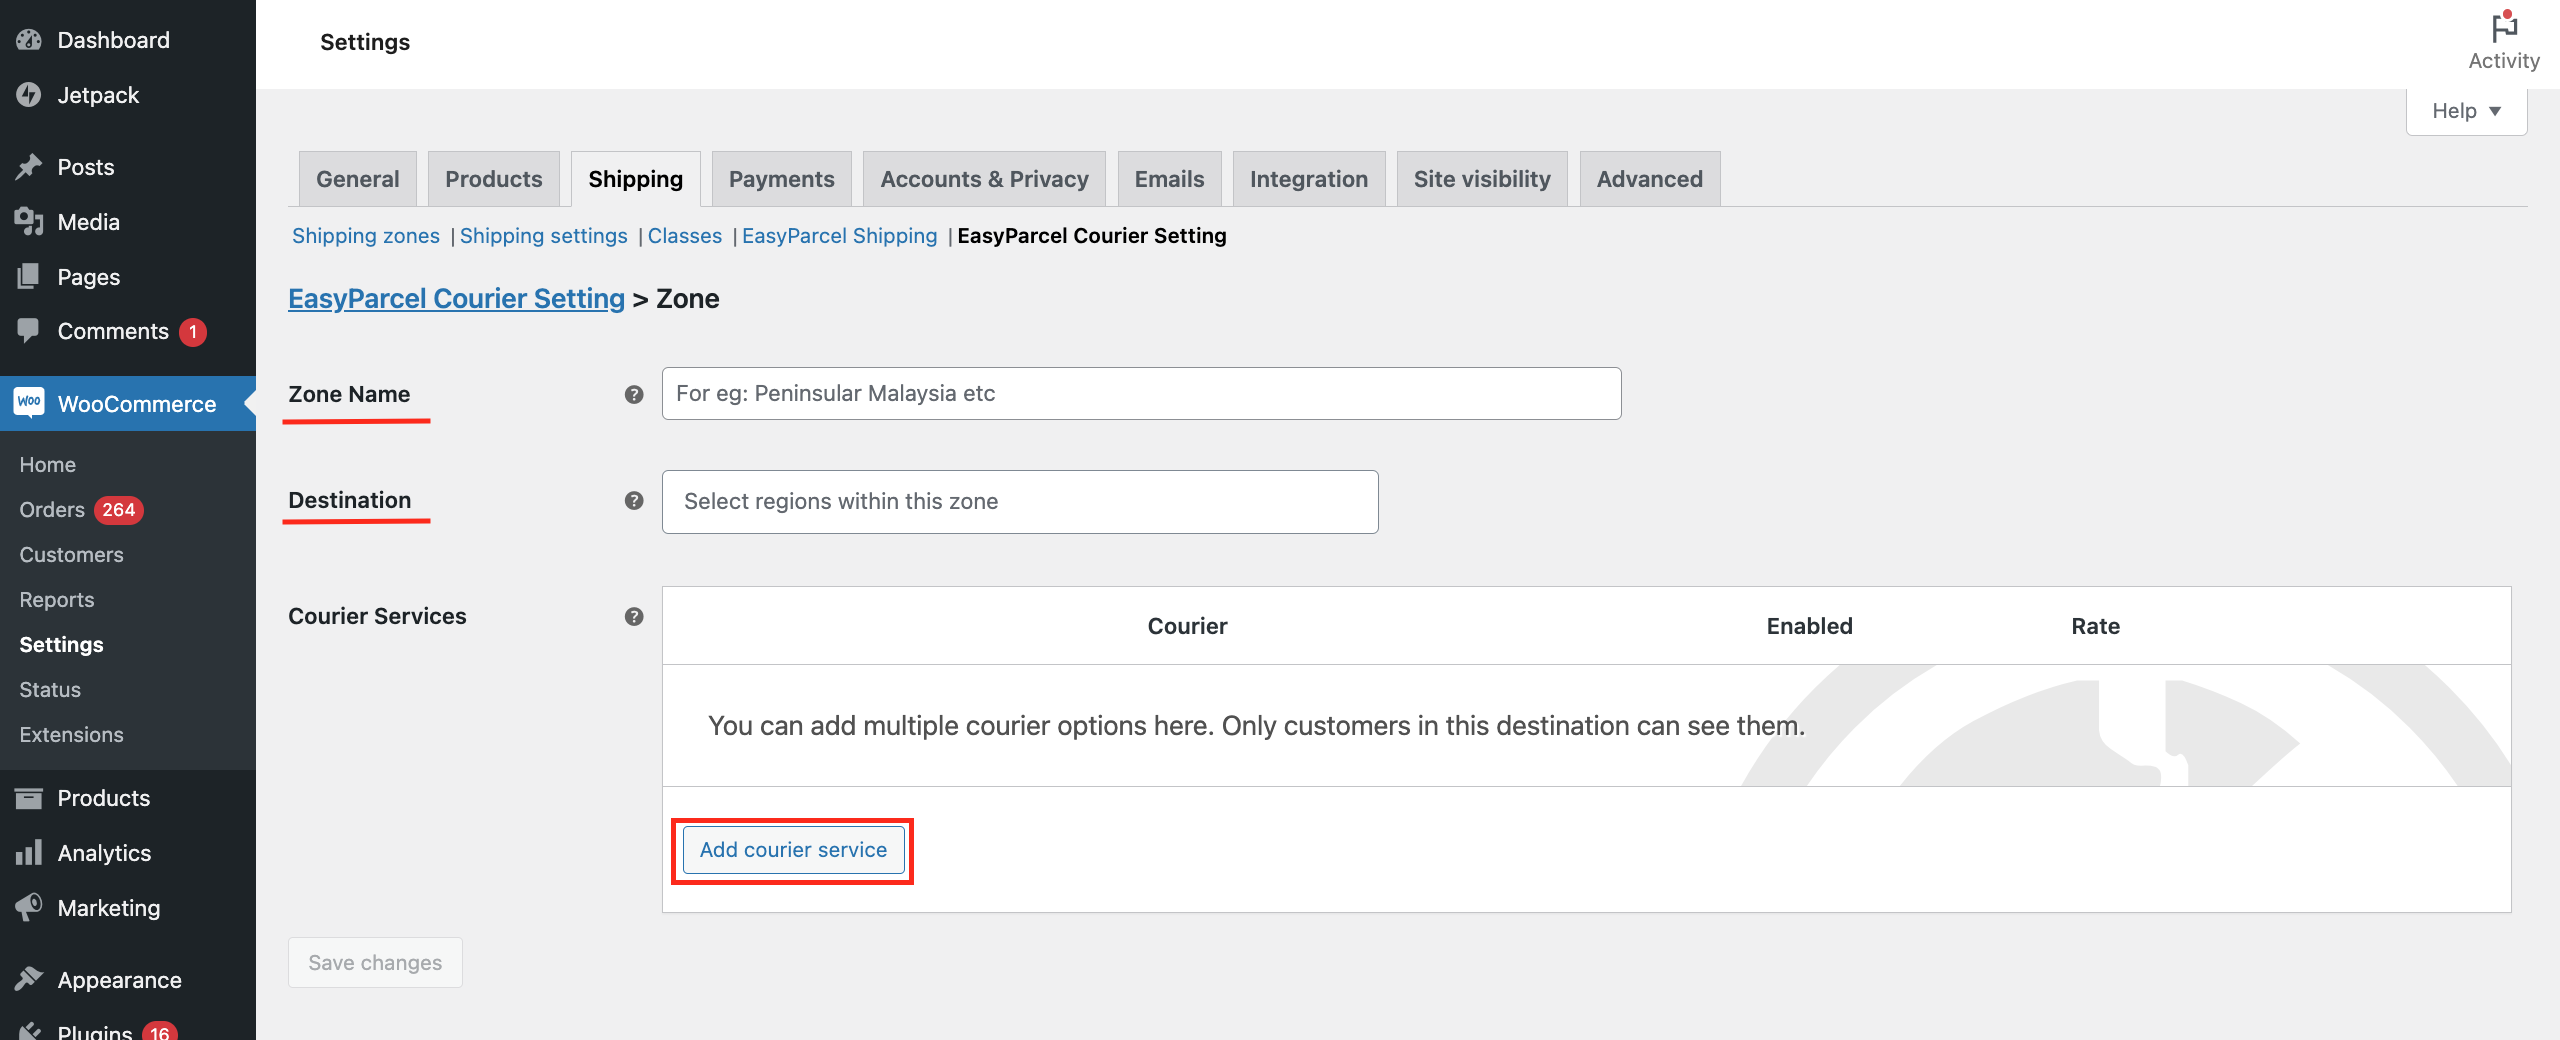Click the Jetpack lightning icon
2560x1040 pixels.
pyautogui.click(x=29, y=95)
